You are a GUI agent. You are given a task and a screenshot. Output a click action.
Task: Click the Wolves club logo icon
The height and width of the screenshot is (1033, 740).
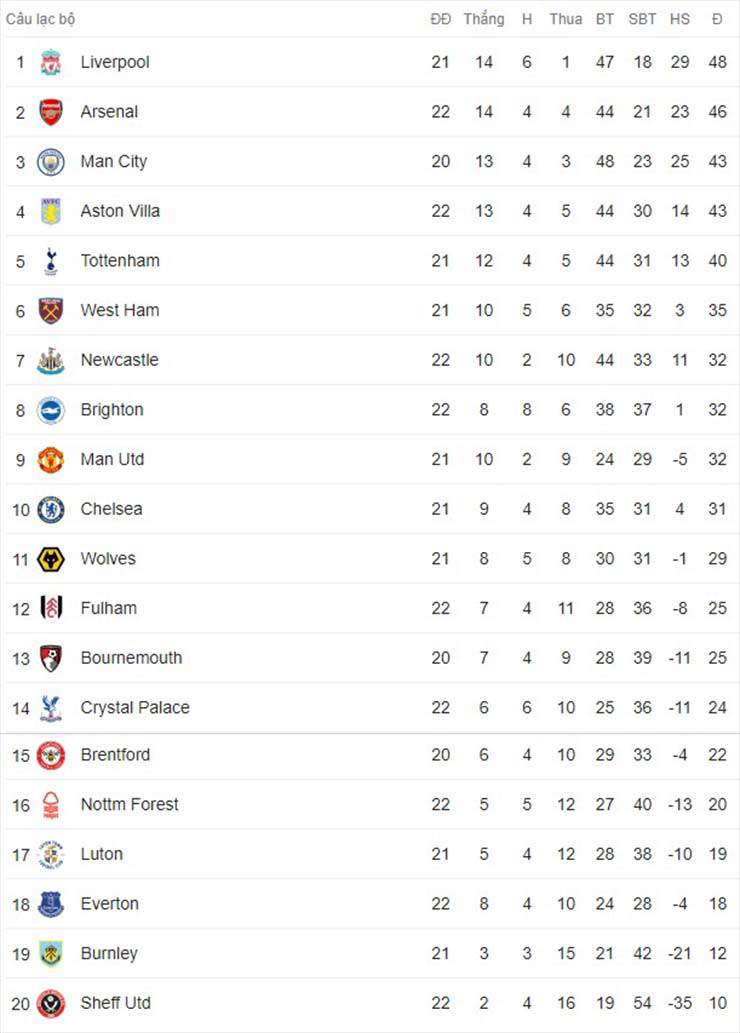point(51,559)
